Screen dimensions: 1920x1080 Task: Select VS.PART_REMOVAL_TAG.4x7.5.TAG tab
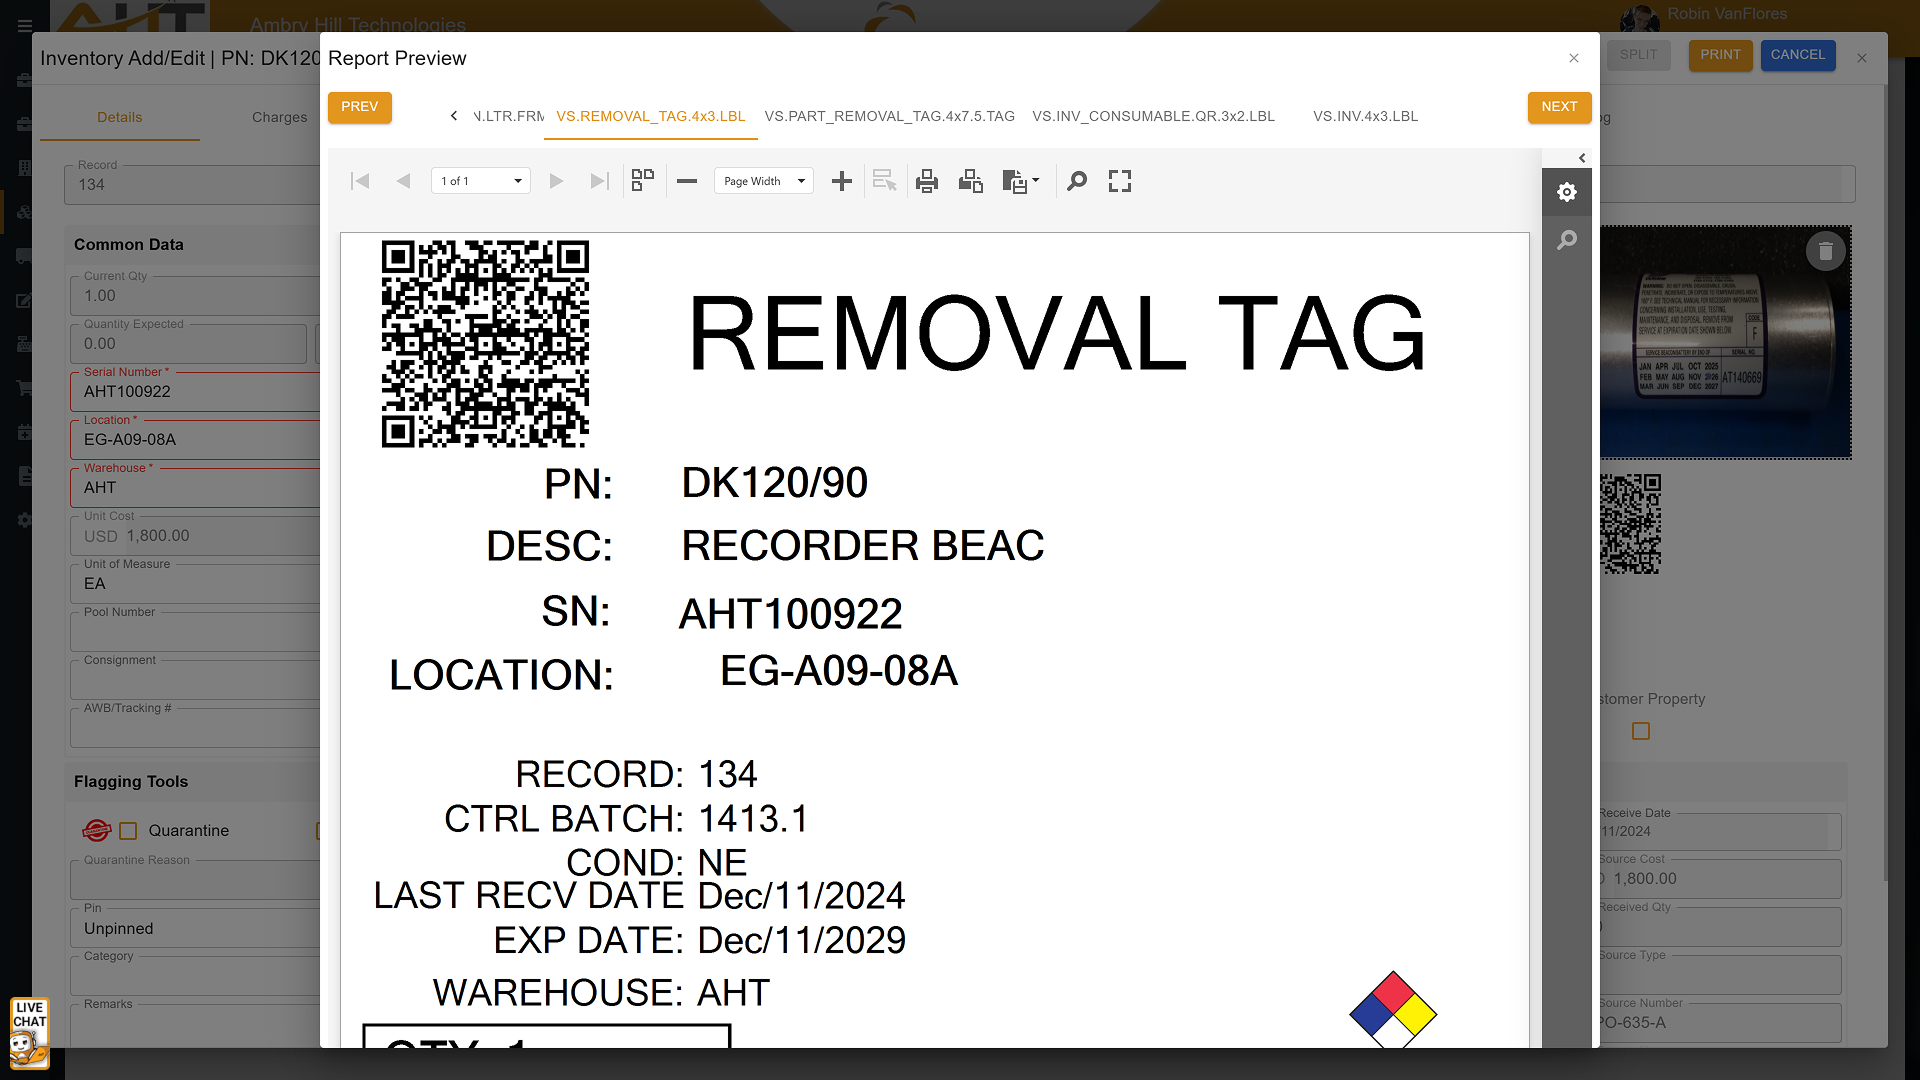pos(889,116)
